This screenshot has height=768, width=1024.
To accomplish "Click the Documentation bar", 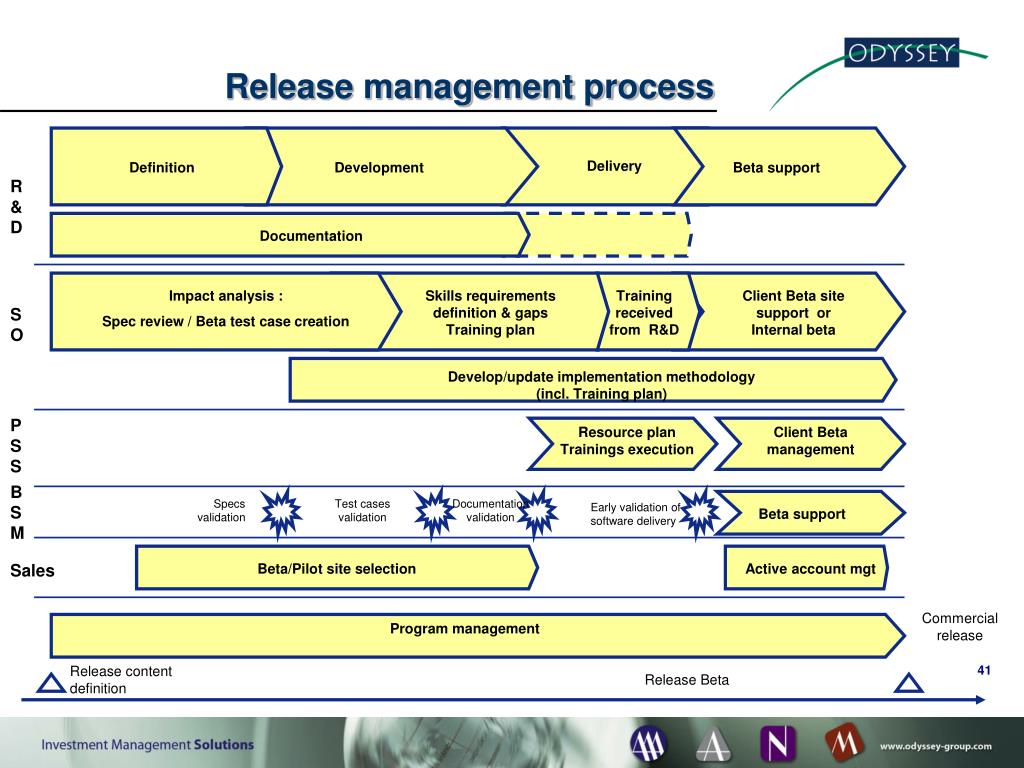I will click(290, 235).
